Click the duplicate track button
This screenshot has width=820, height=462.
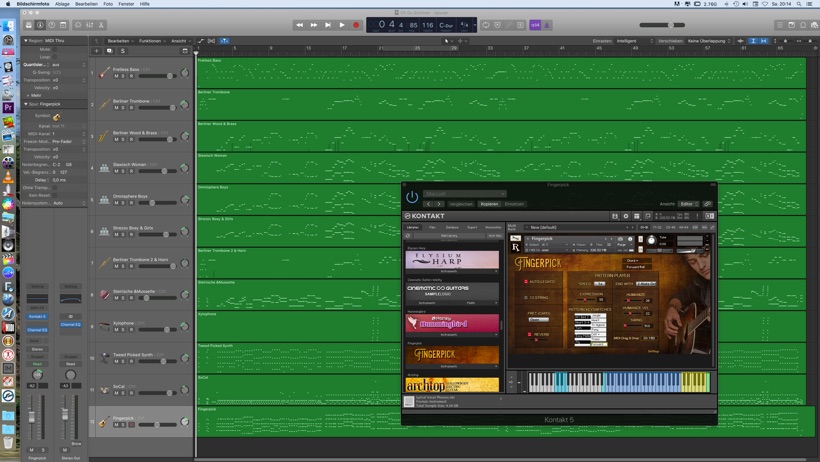point(109,51)
